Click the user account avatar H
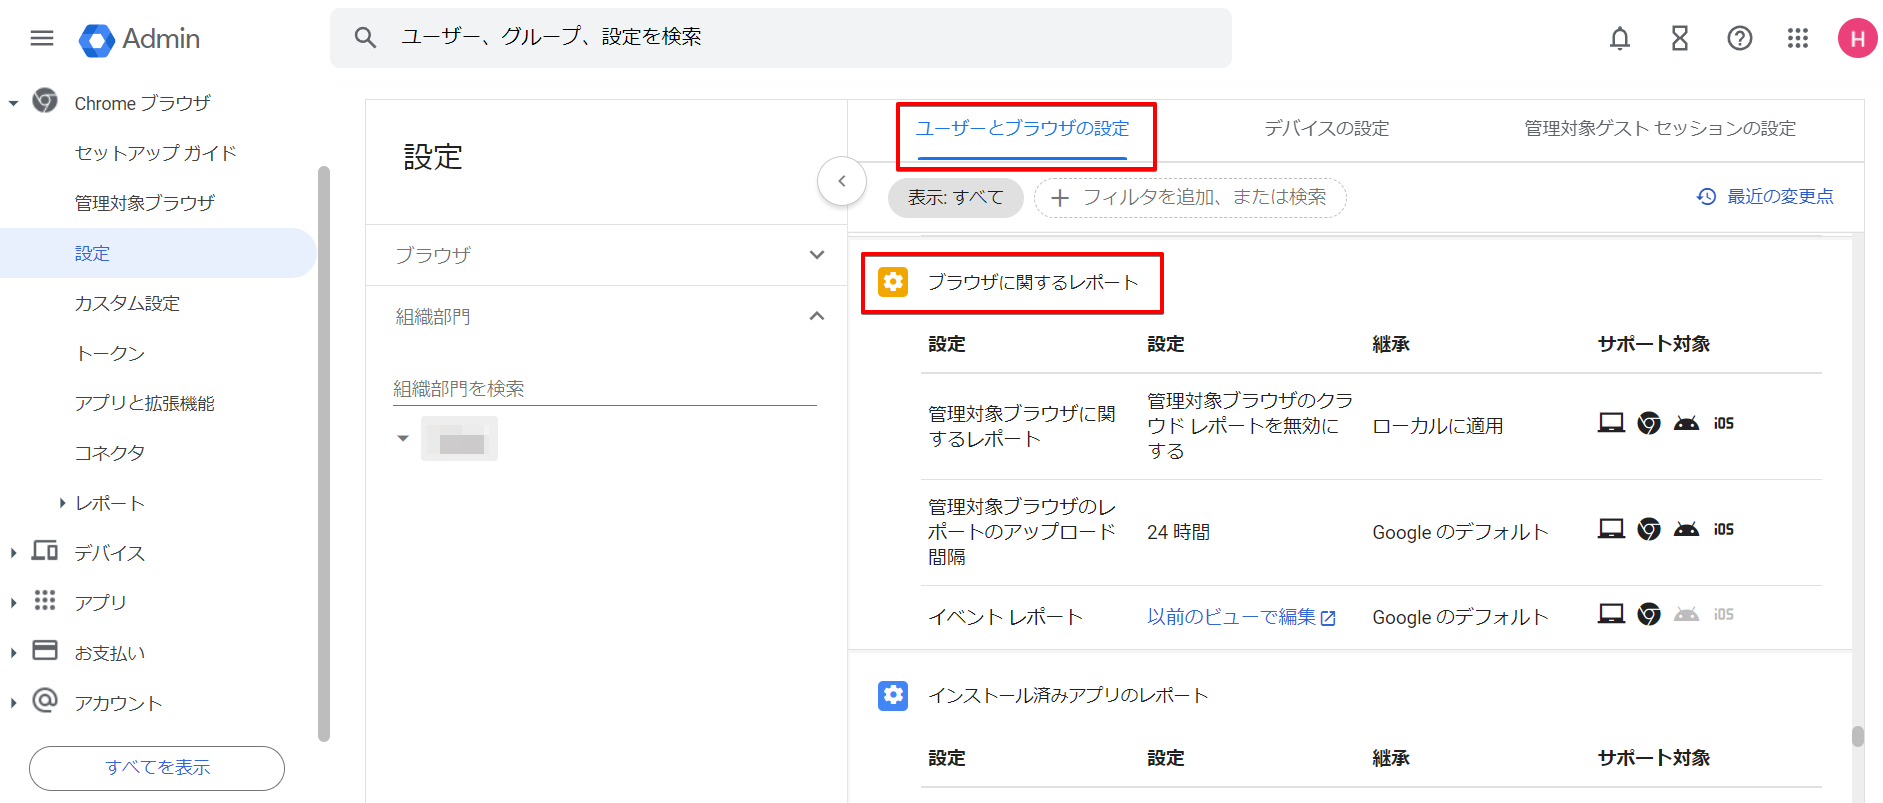1883x803 pixels. (x=1856, y=38)
